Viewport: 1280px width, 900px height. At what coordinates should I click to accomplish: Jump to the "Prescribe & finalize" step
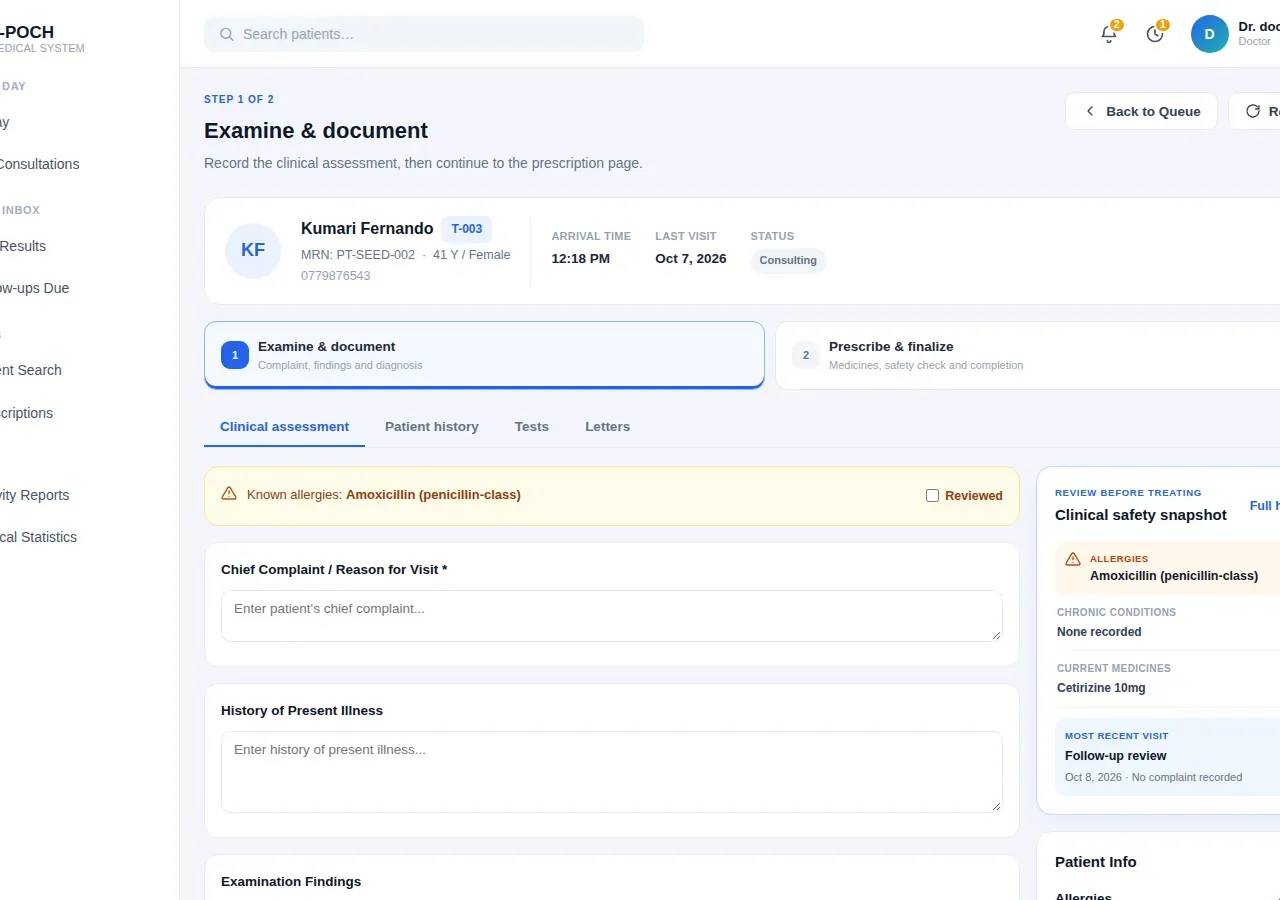point(1028,355)
